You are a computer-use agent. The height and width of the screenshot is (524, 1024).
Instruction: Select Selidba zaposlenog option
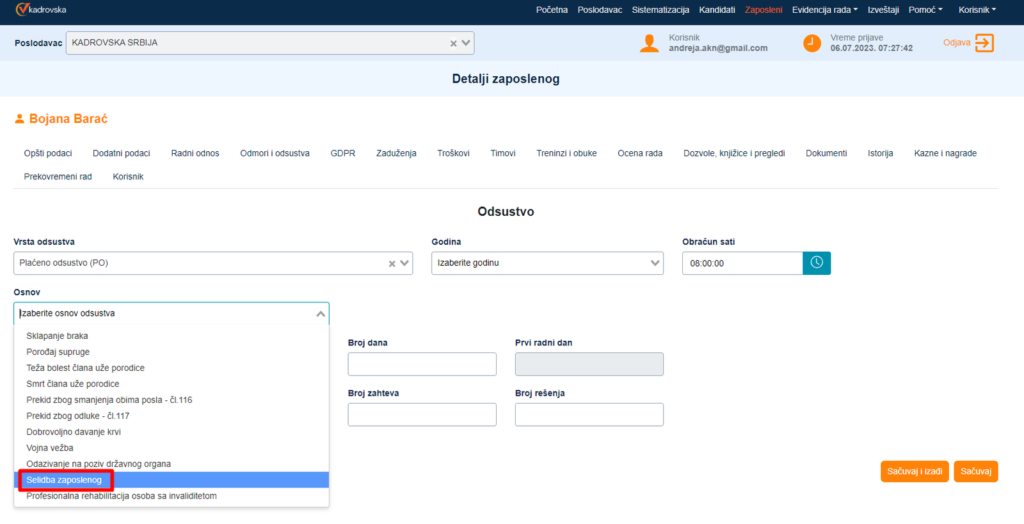(x=64, y=480)
